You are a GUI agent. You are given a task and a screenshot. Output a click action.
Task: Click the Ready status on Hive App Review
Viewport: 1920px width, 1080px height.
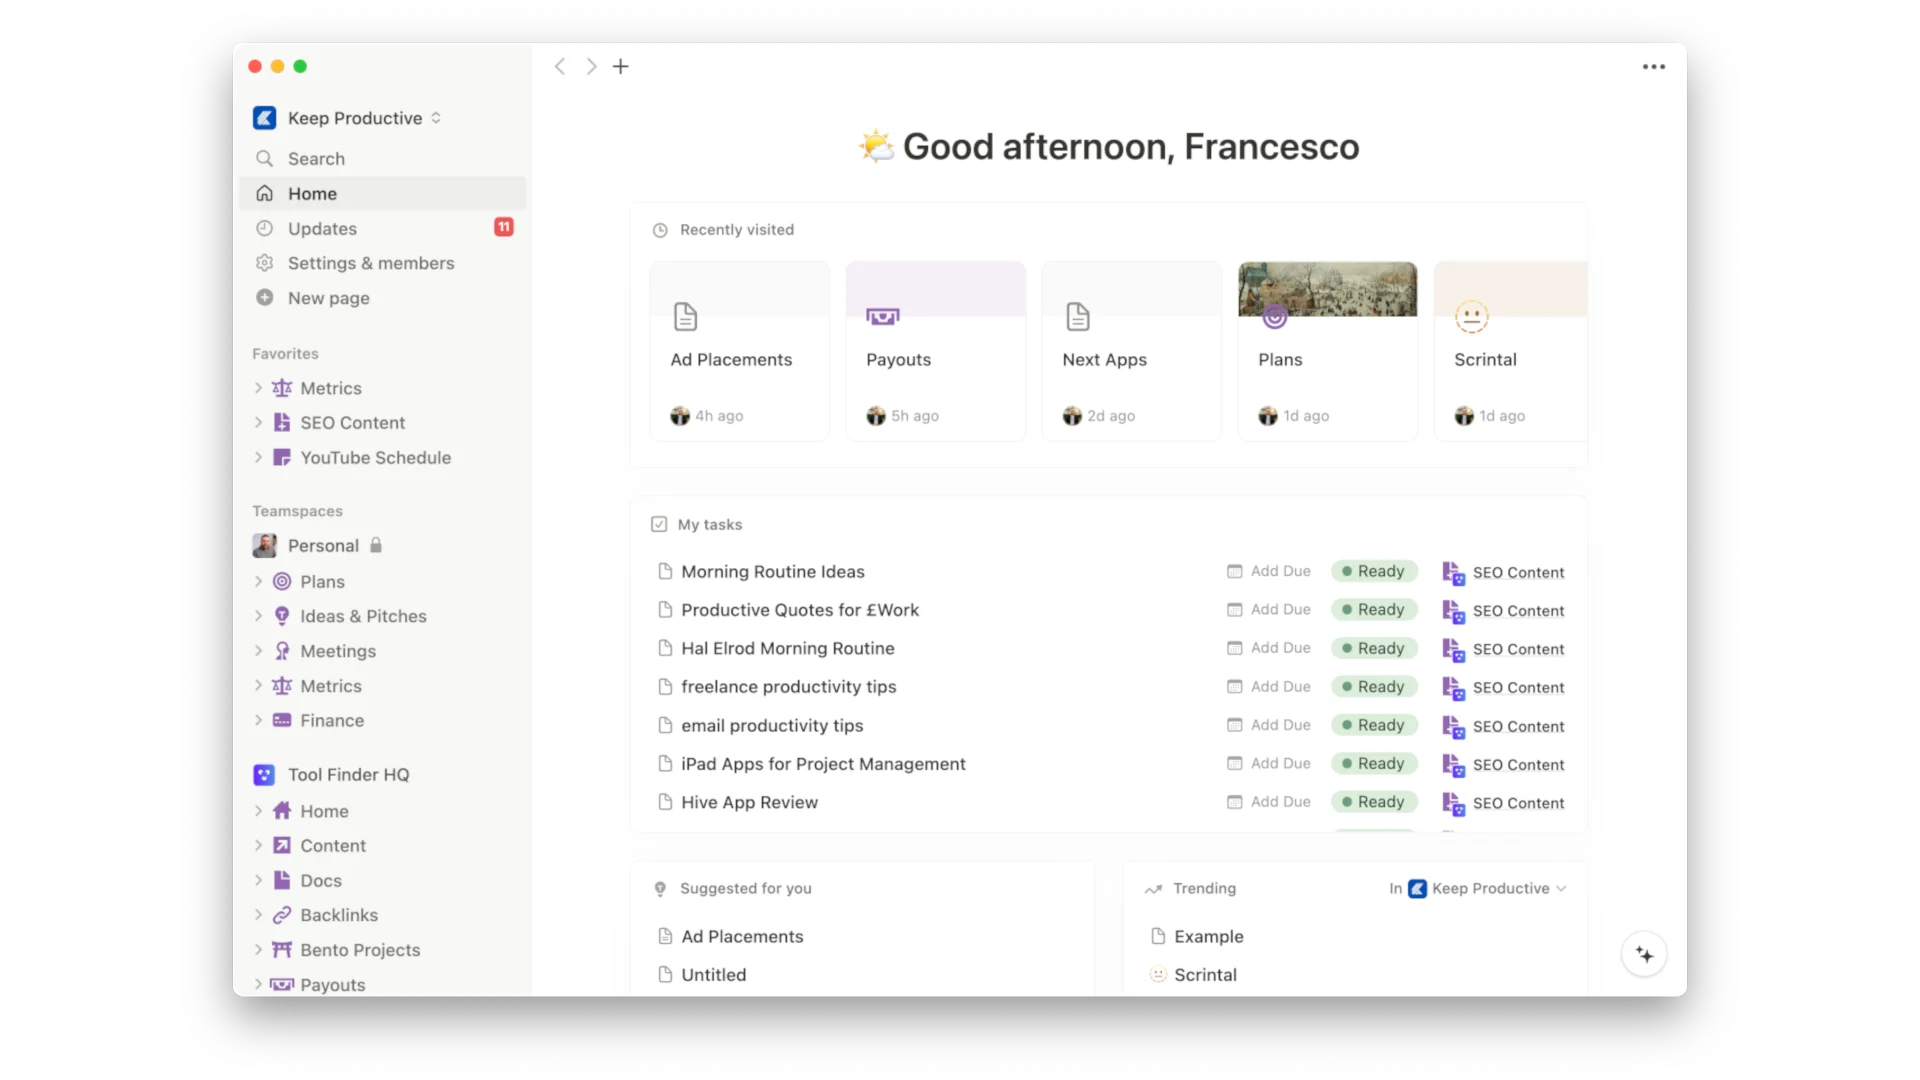[1373, 801]
